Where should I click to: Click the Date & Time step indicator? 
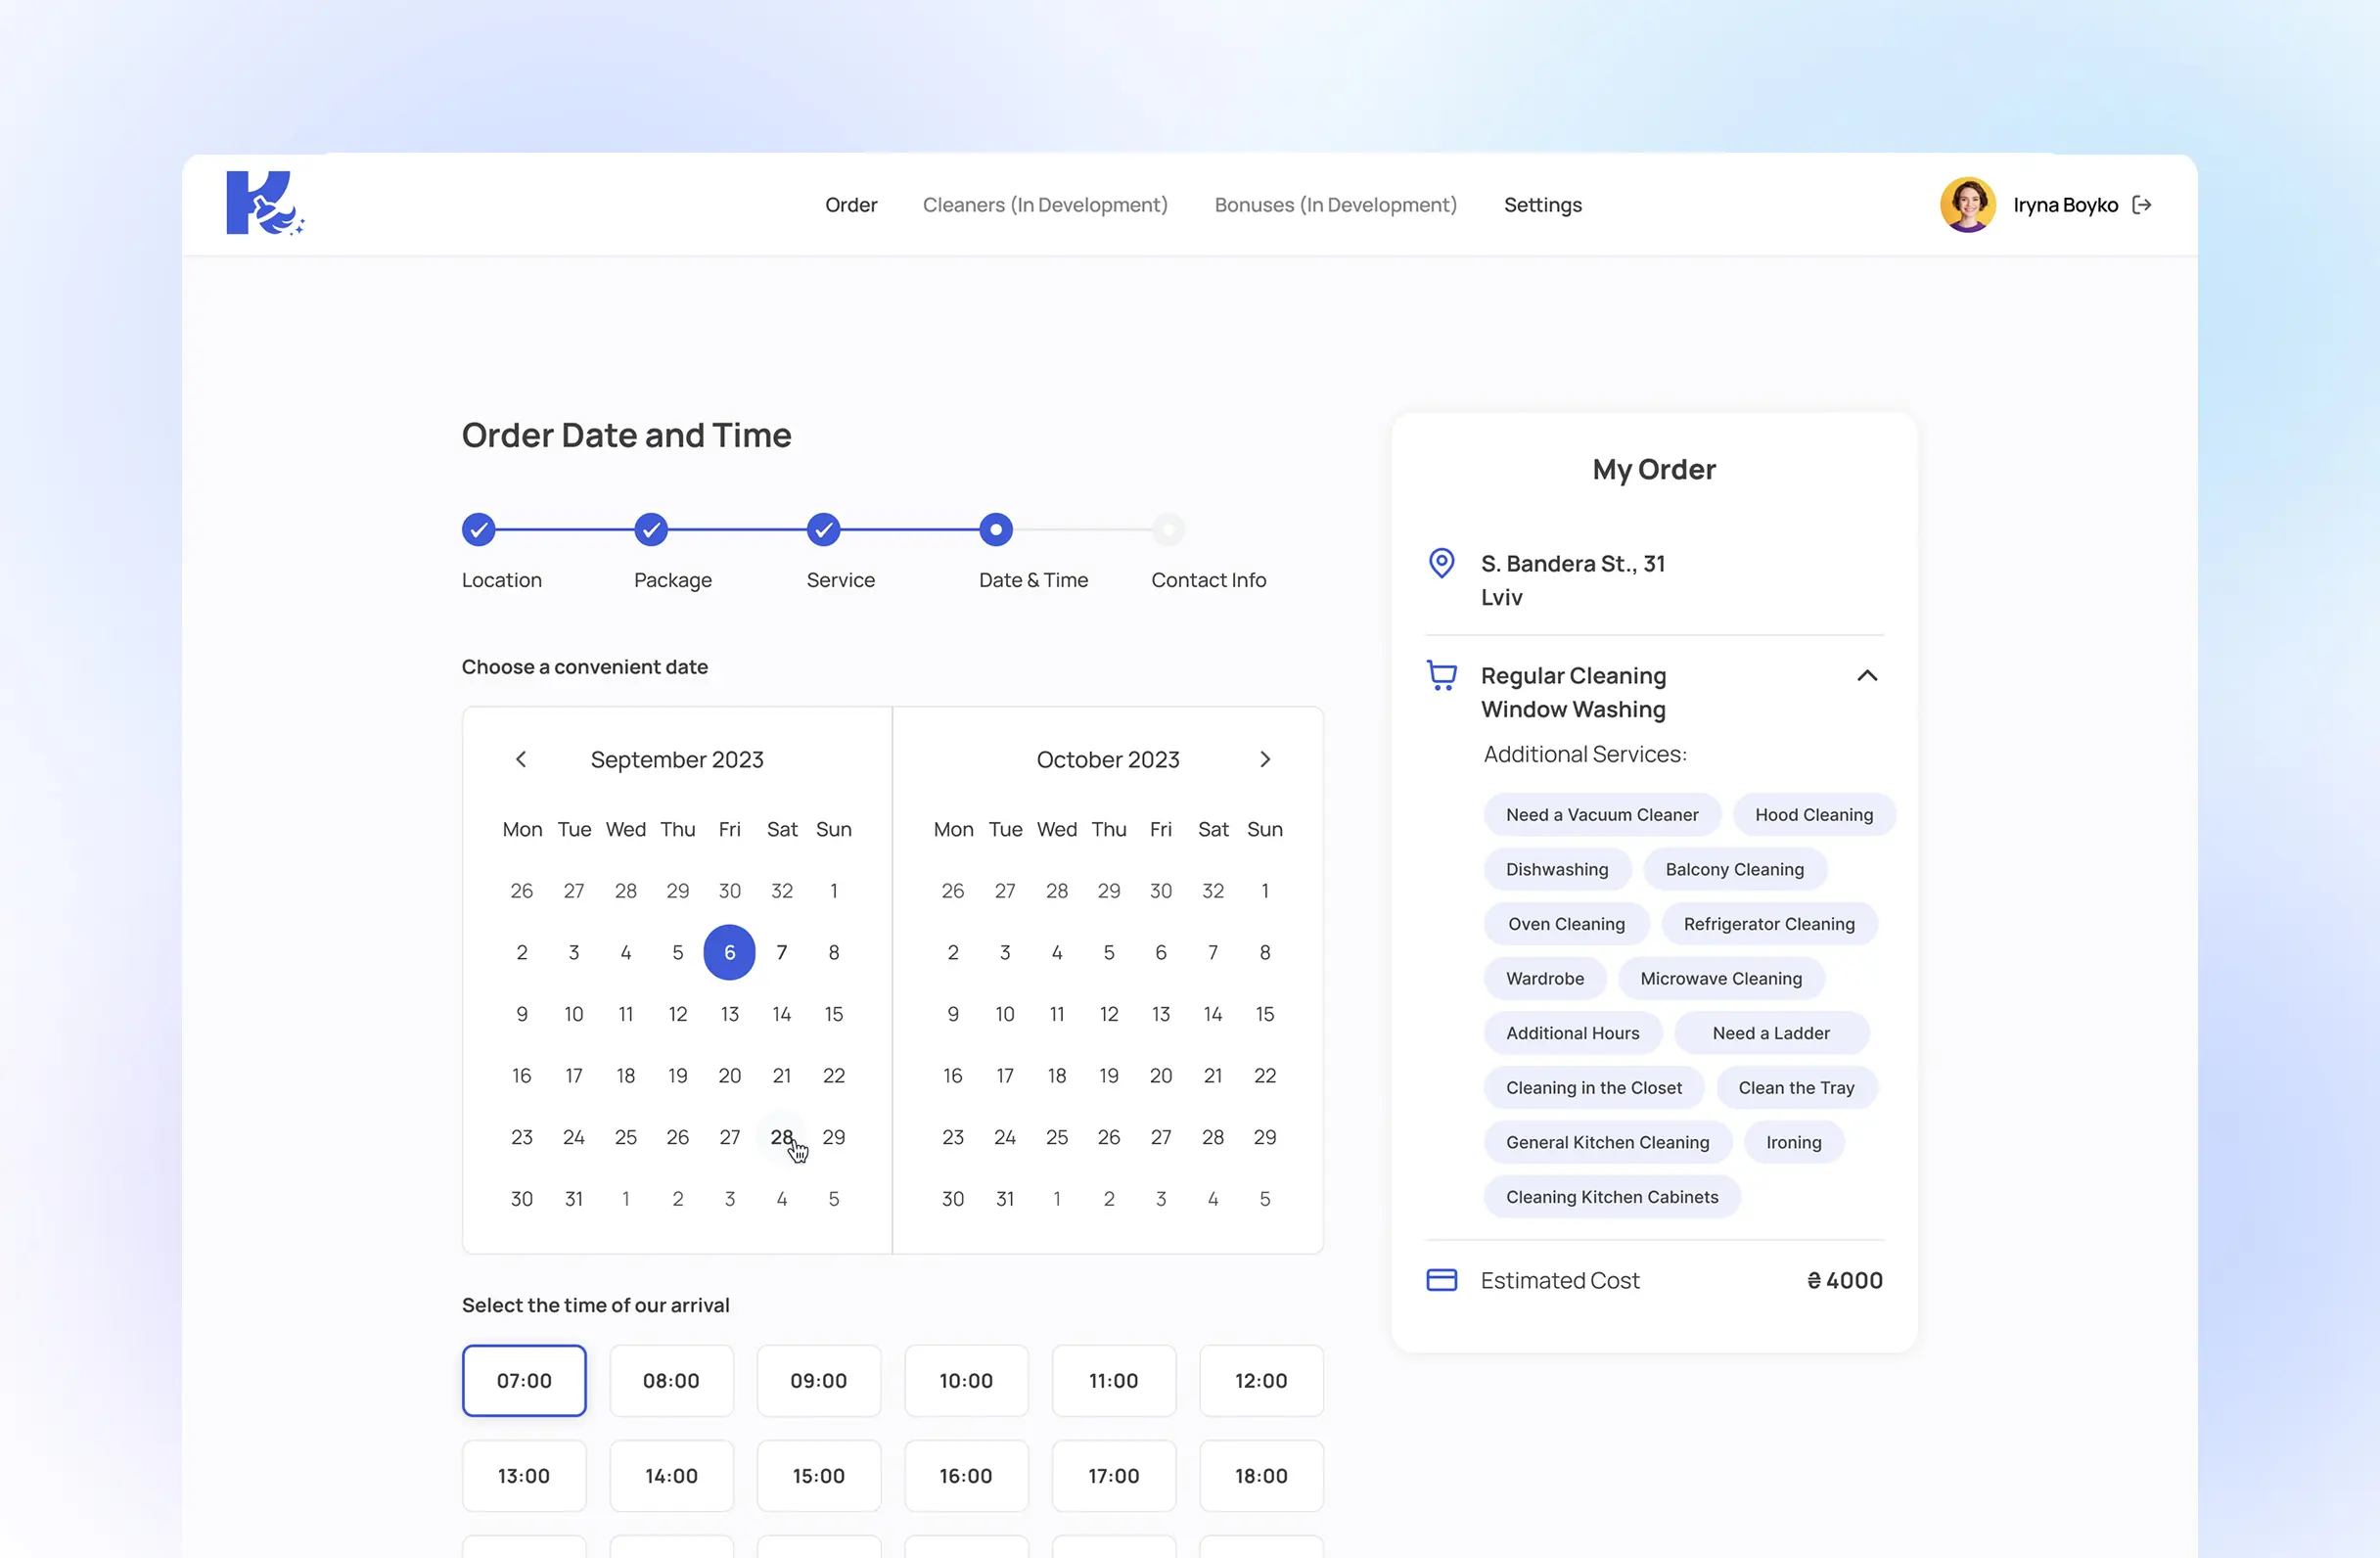(x=996, y=530)
